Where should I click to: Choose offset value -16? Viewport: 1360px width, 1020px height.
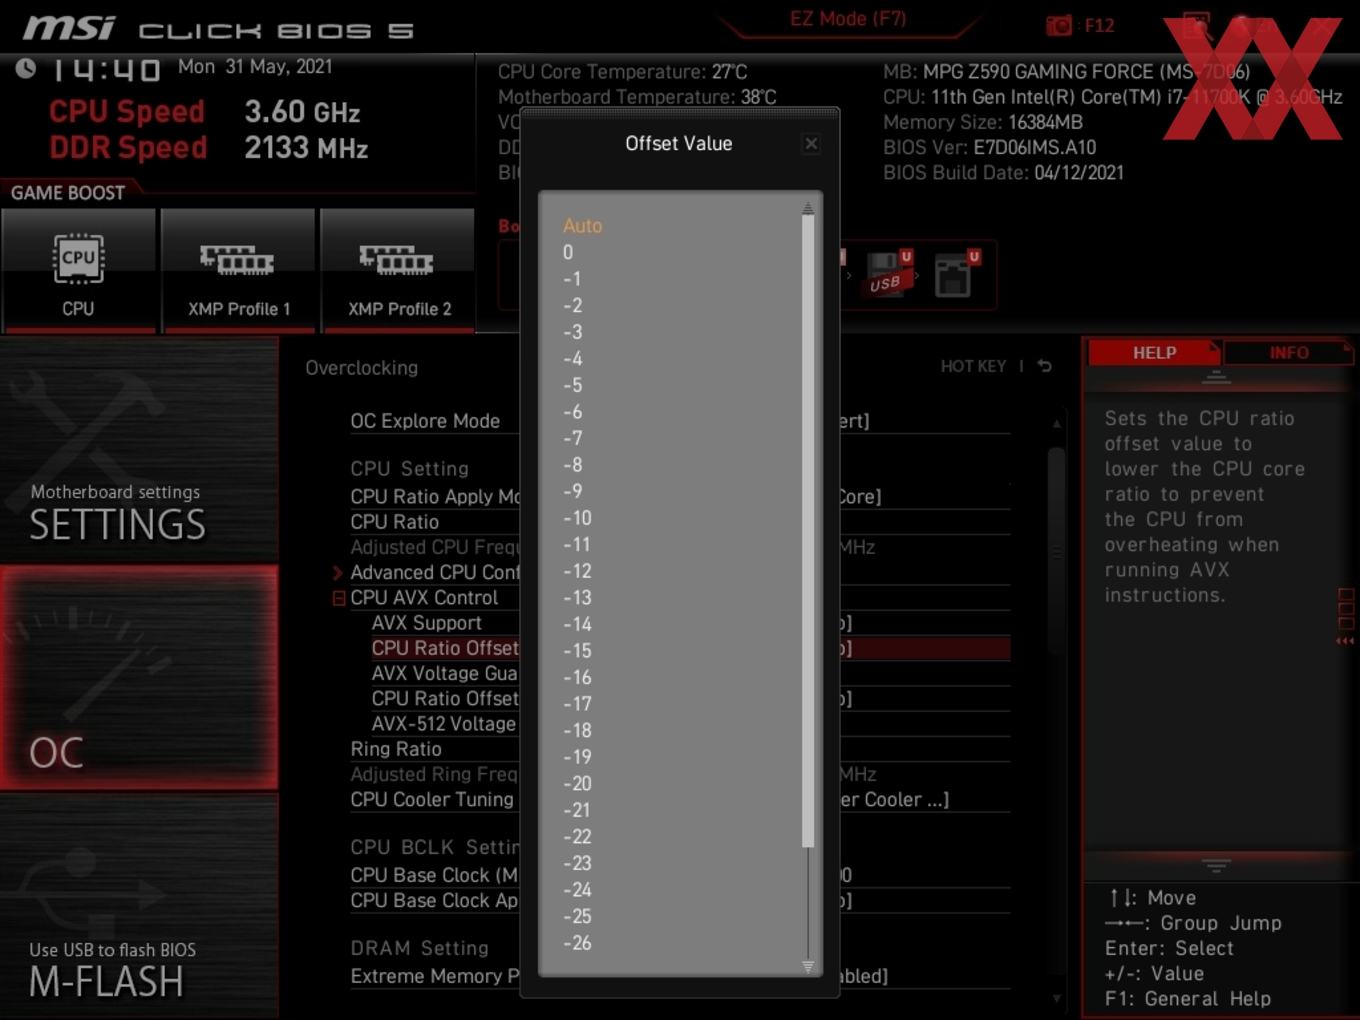(577, 677)
